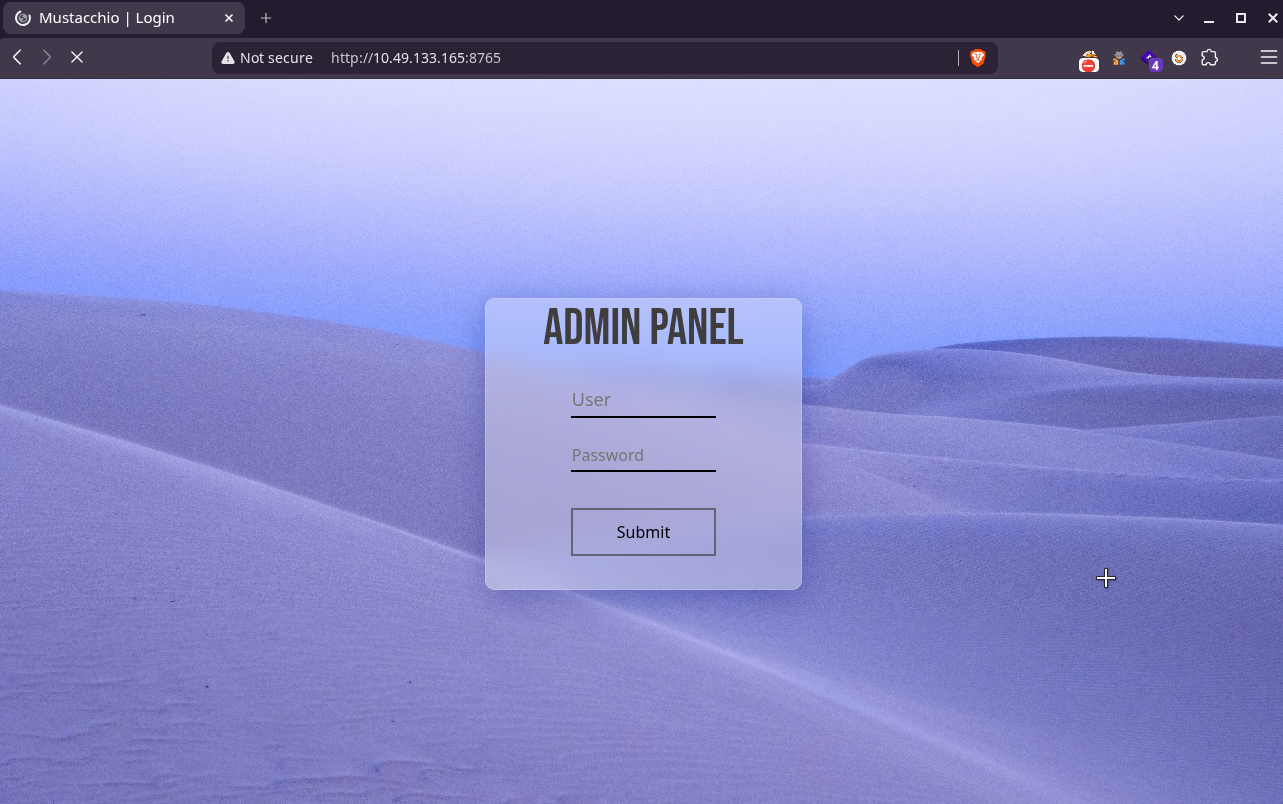Viewport: 1283px width, 804px height.
Task: Click the Not secure warning indicator
Action: pos(267,58)
